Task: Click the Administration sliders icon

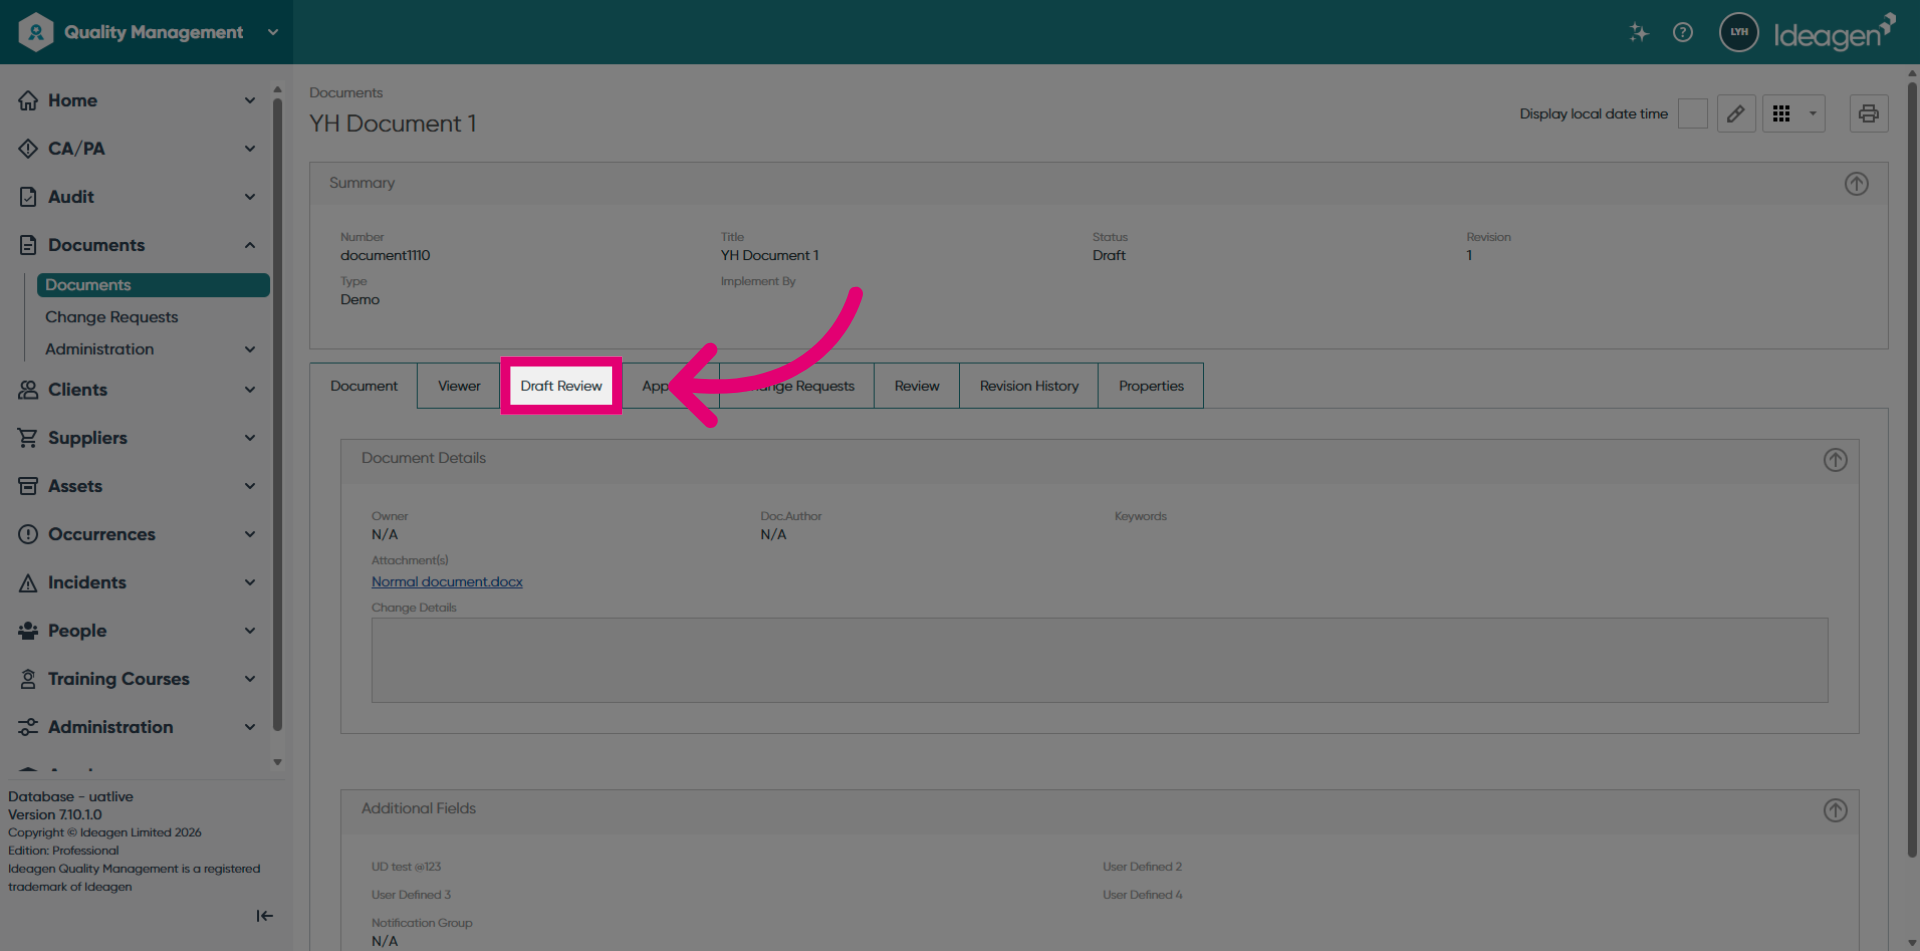Action: click(28, 727)
